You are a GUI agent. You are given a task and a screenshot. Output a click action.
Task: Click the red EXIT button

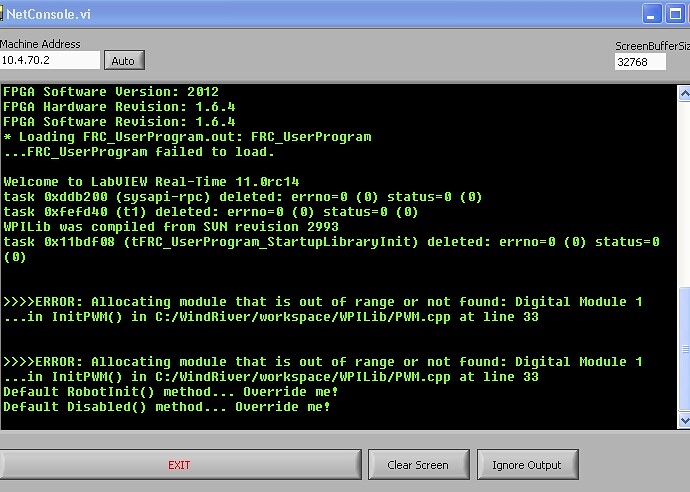click(180, 465)
